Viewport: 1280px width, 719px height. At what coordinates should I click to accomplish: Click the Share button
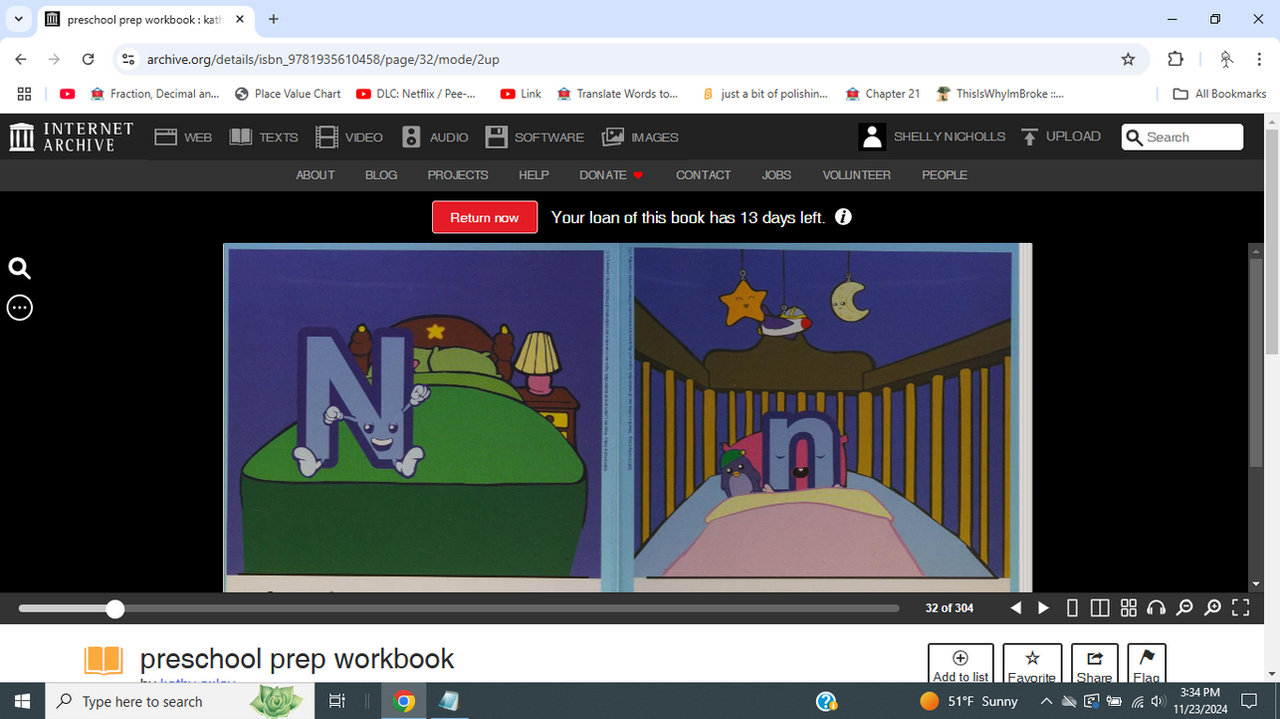point(1094,664)
